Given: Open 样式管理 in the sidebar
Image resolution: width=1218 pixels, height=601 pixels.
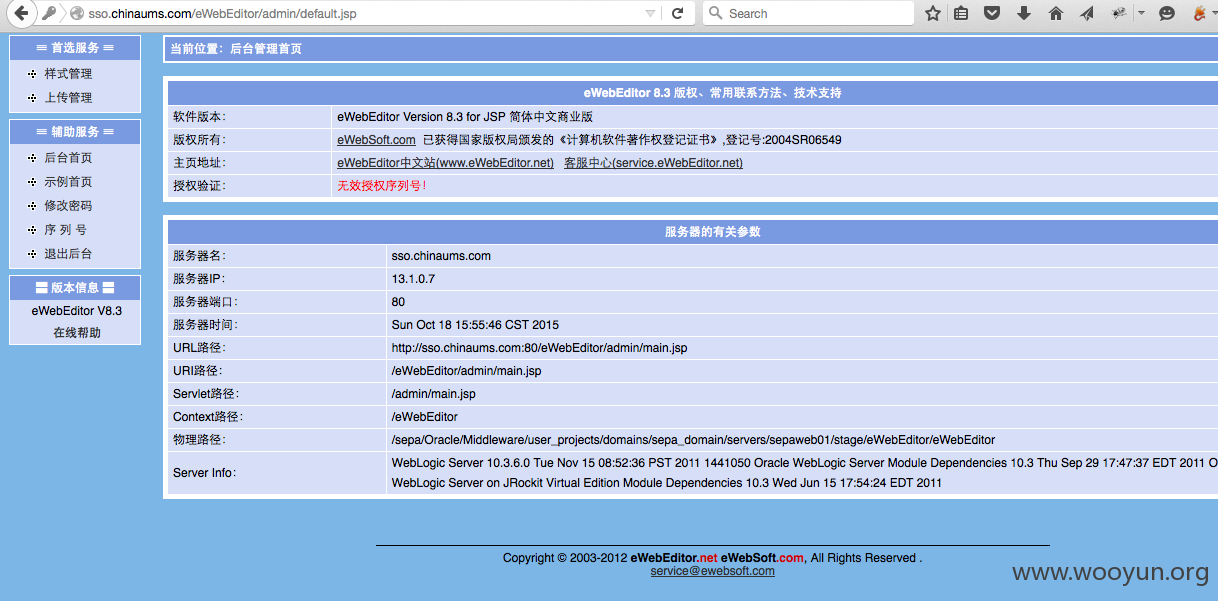Looking at the screenshot, I should [68, 74].
